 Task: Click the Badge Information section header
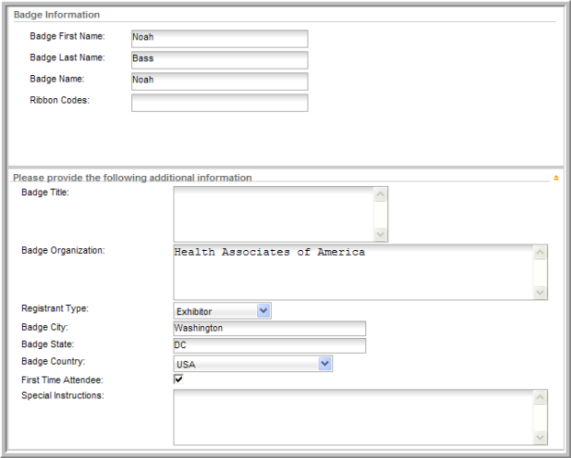coord(57,15)
